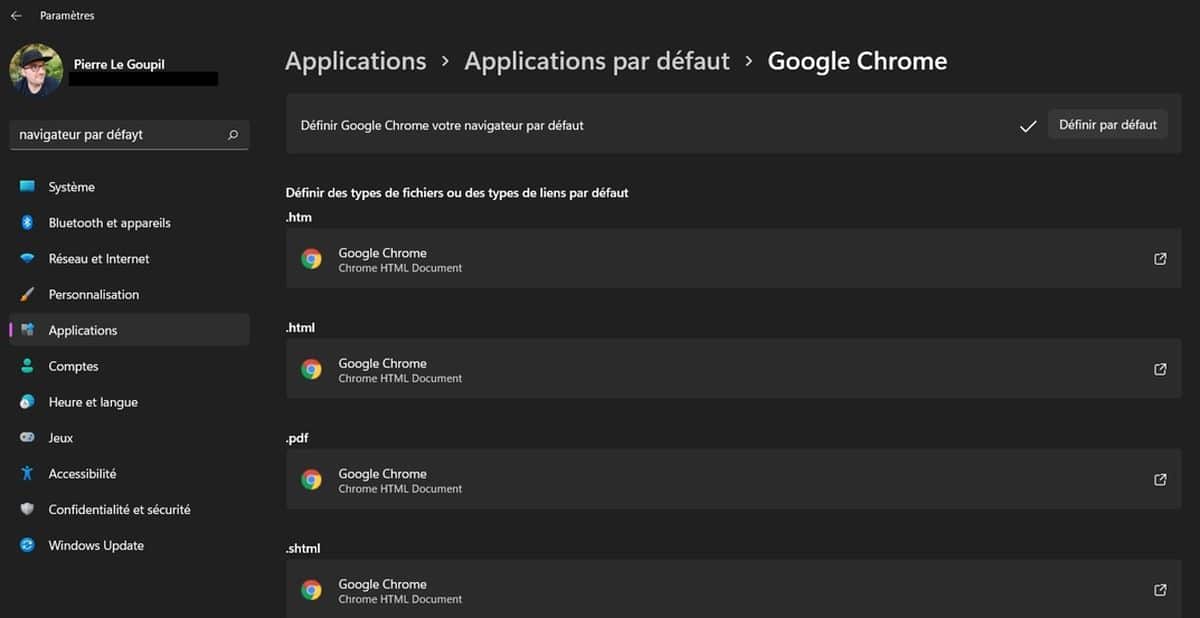Click the Pierre Le Goupil account name
The height and width of the screenshot is (618, 1200).
(x=119, y=64)
